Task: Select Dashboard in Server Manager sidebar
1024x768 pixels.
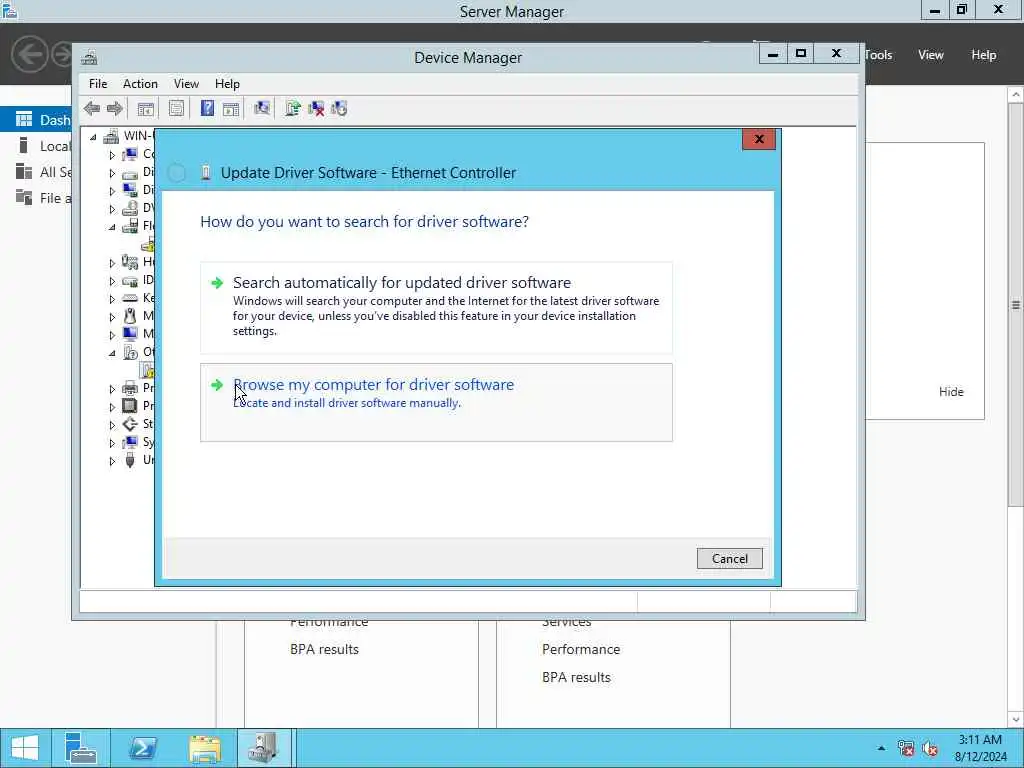Action: (x=36, y=120)
